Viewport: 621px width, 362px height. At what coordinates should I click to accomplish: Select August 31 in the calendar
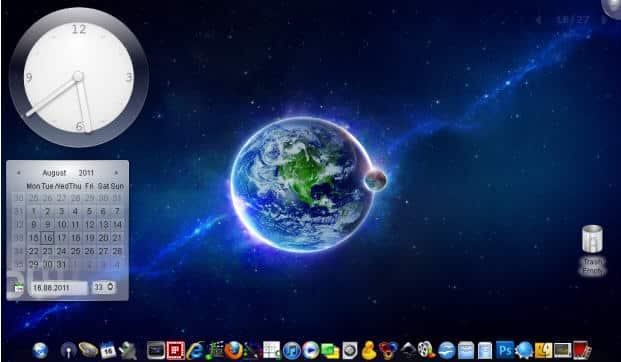pyautogui.click(x=61, y=265)
